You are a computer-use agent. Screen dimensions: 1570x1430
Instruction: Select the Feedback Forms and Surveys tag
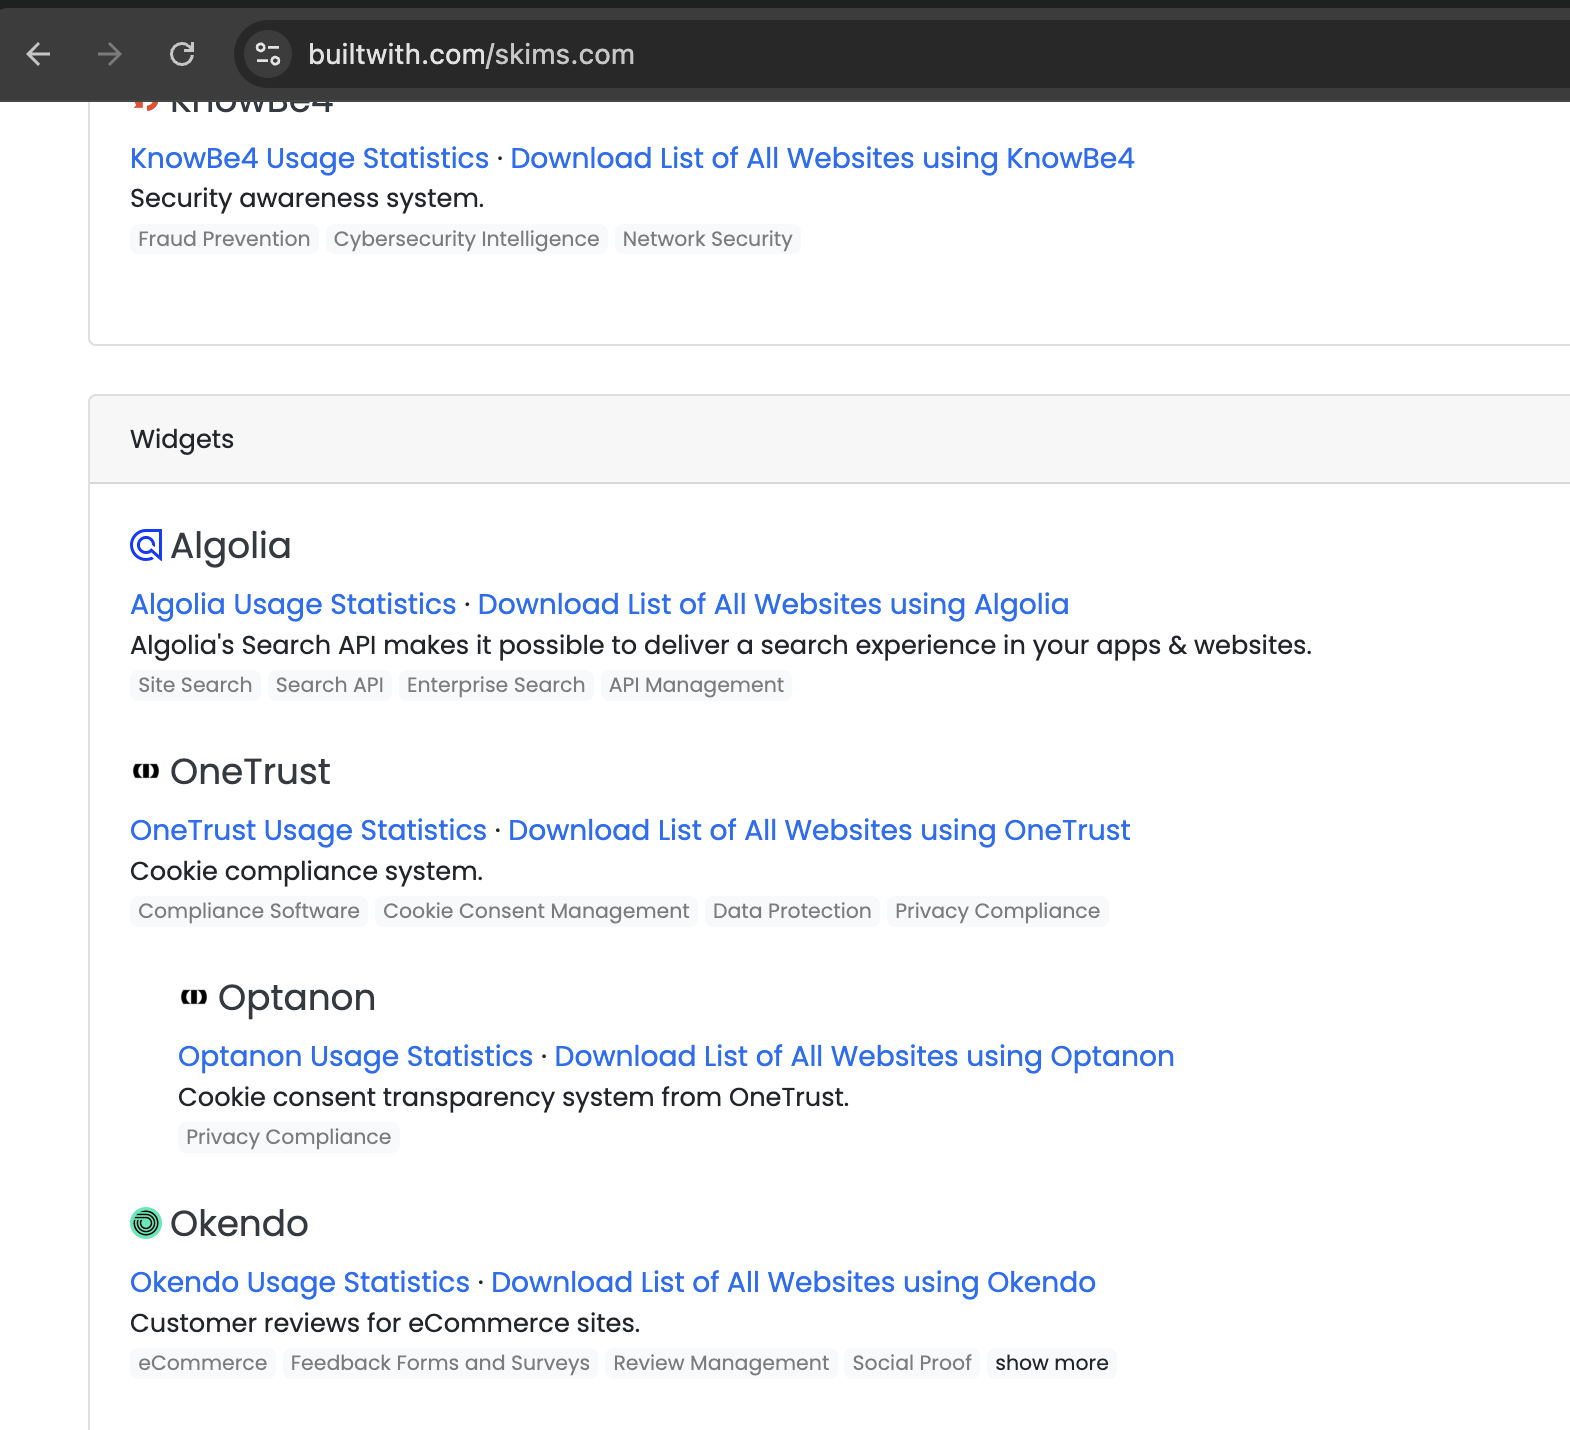[440, 1363]
